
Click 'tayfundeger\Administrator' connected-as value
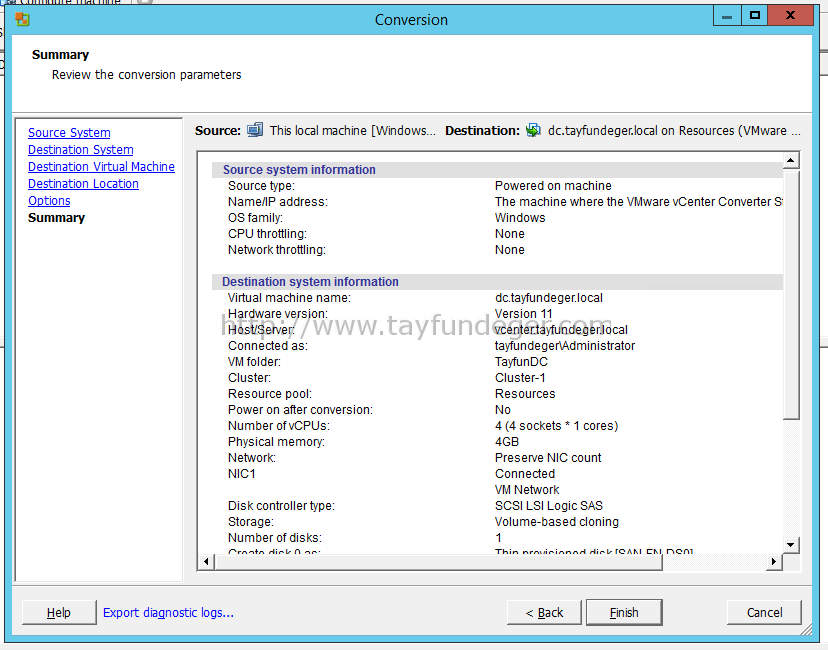565,346
